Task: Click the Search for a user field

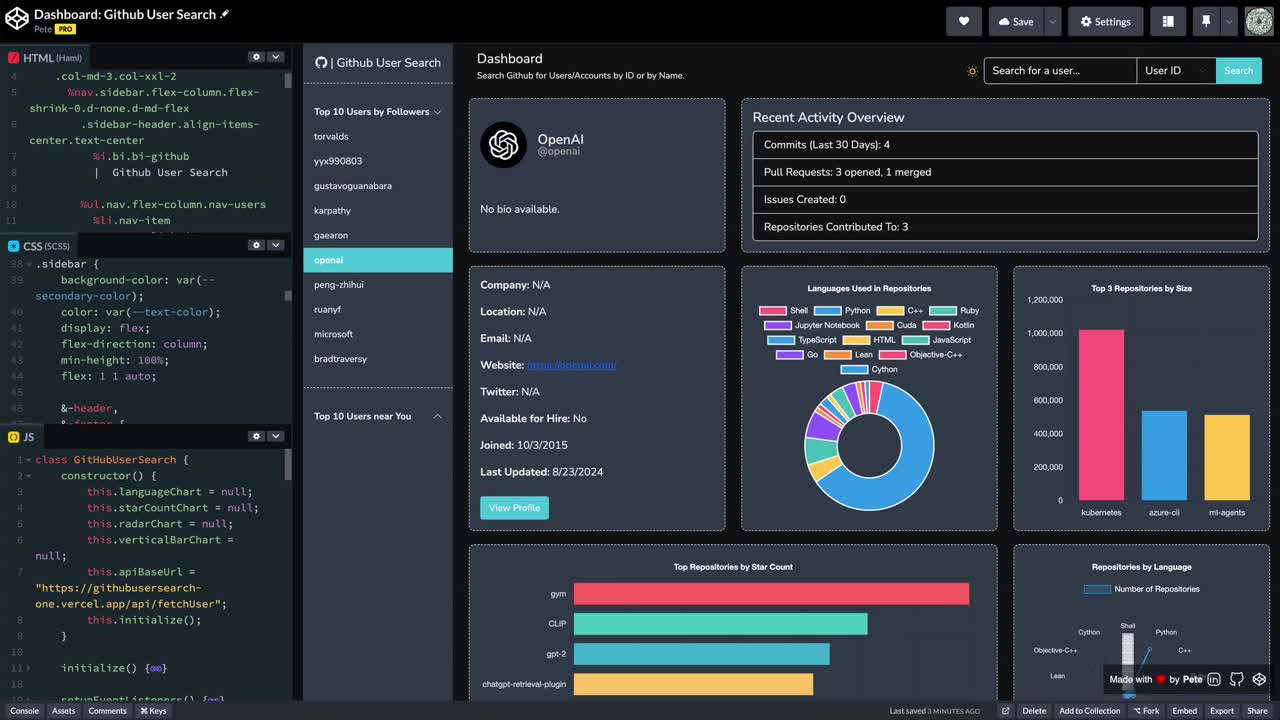Action: pos(1060,70)
